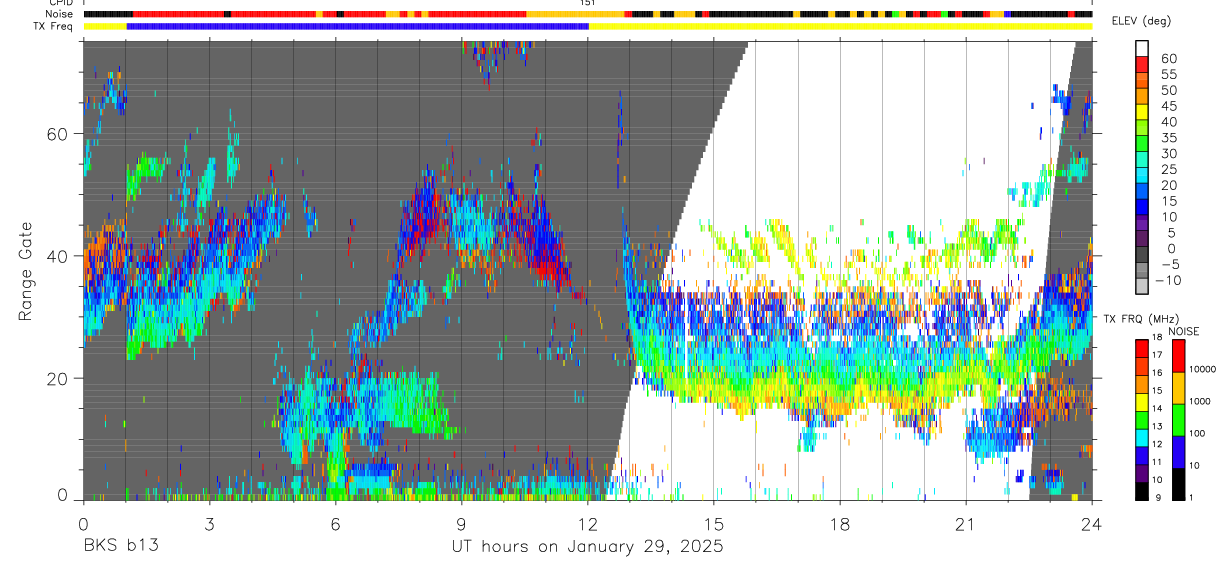Viewport: 1228px width, 567px height.
Task: Pick the red swatch in NOISE legend
Action: click(1179, 356)
